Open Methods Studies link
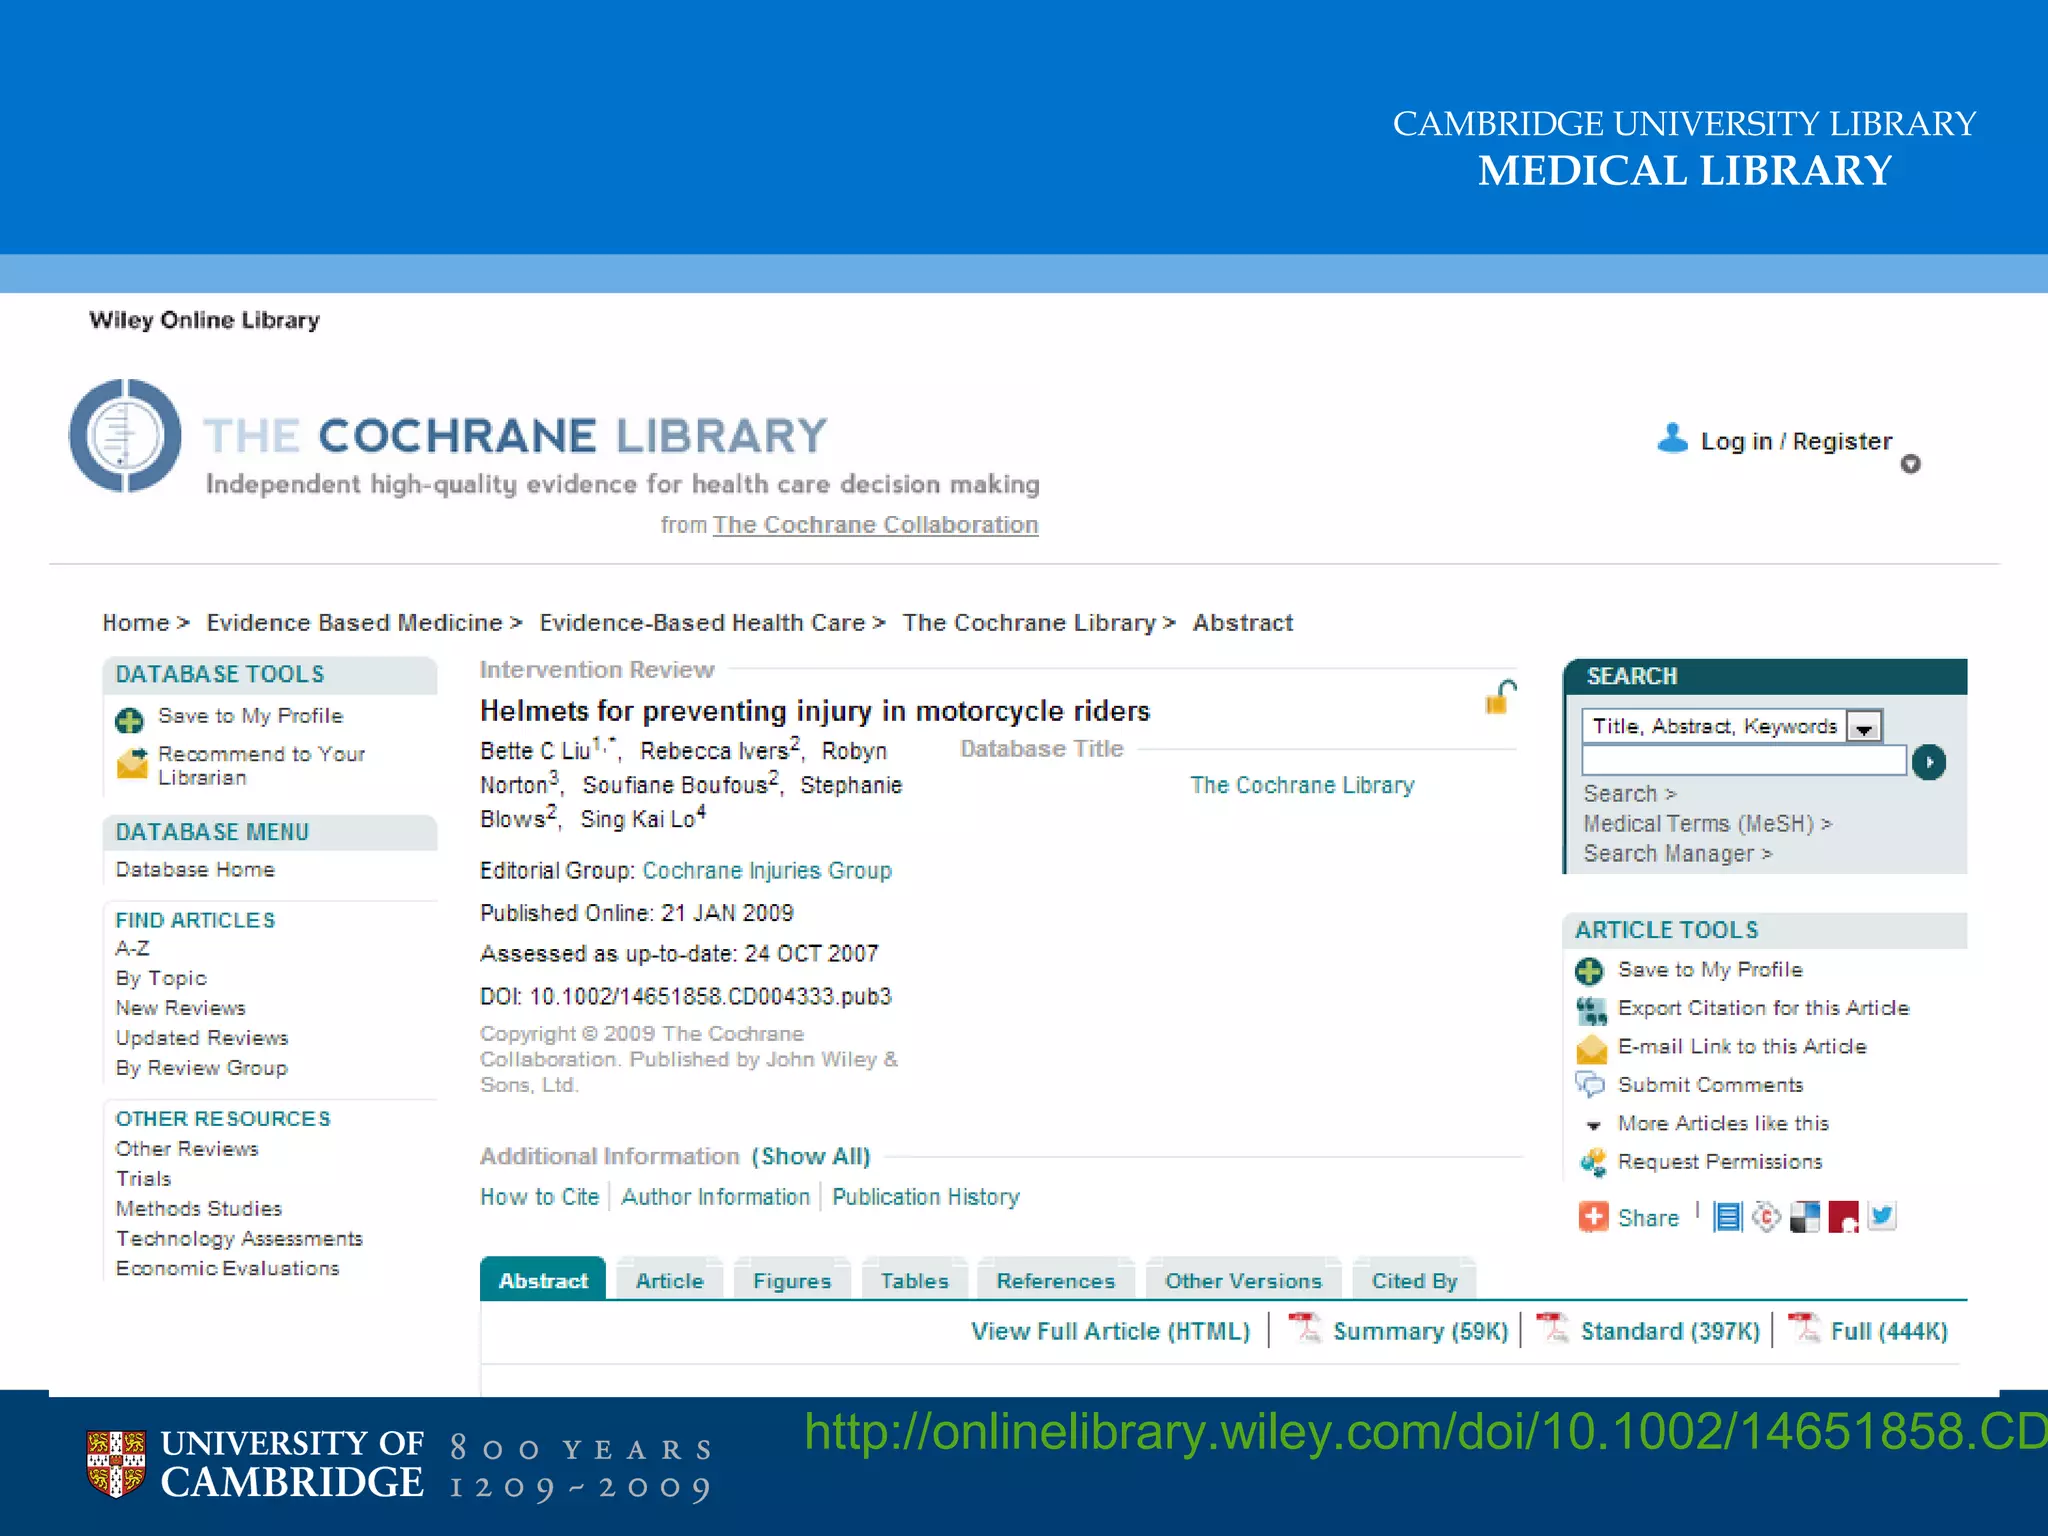Image resolution: width=2048 pixels, height=1536 pixels. pyautogui.click(x=198, y=1209)
